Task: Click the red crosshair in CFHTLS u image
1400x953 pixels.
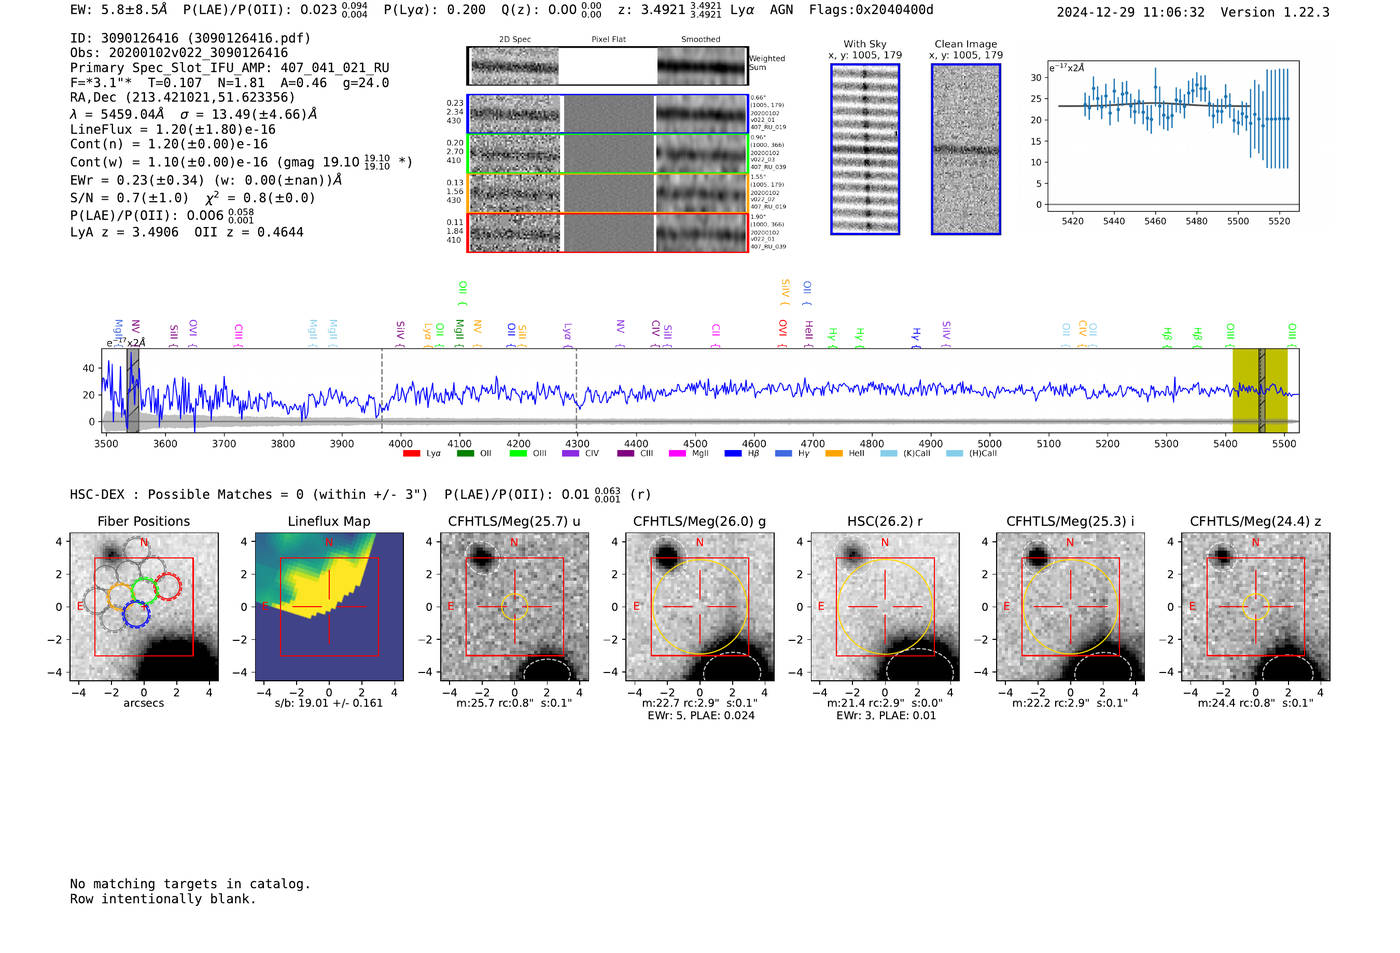Action: pyautogui.click(x=514, y=607)
